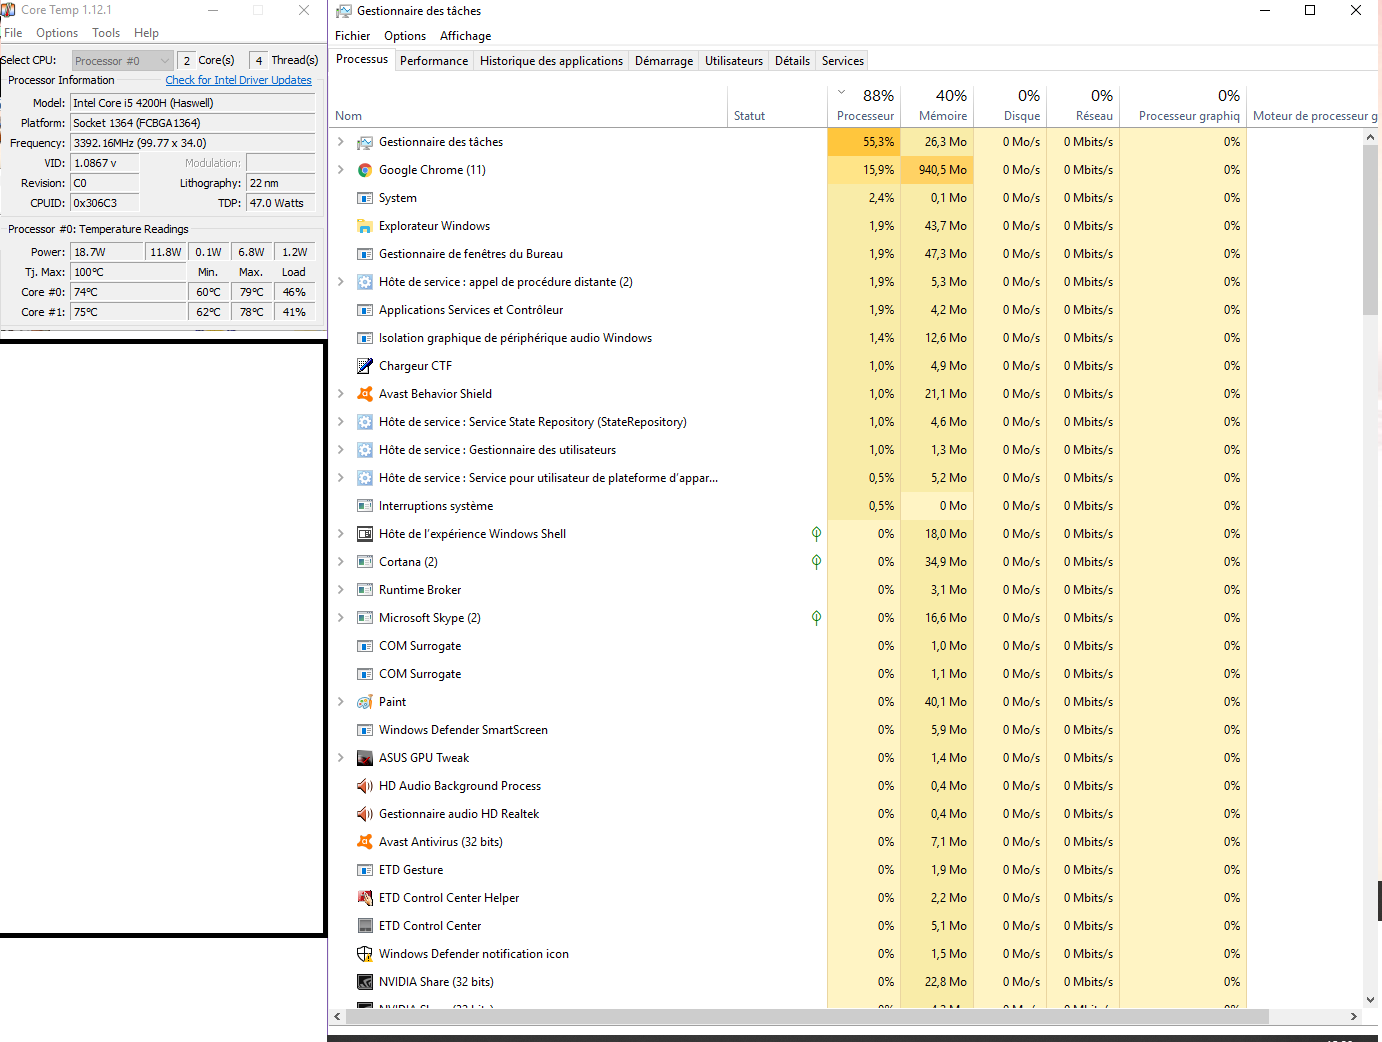
Task: Open the Select CPU Processor #0 dropdown
Action: click(x=122, y=61)
